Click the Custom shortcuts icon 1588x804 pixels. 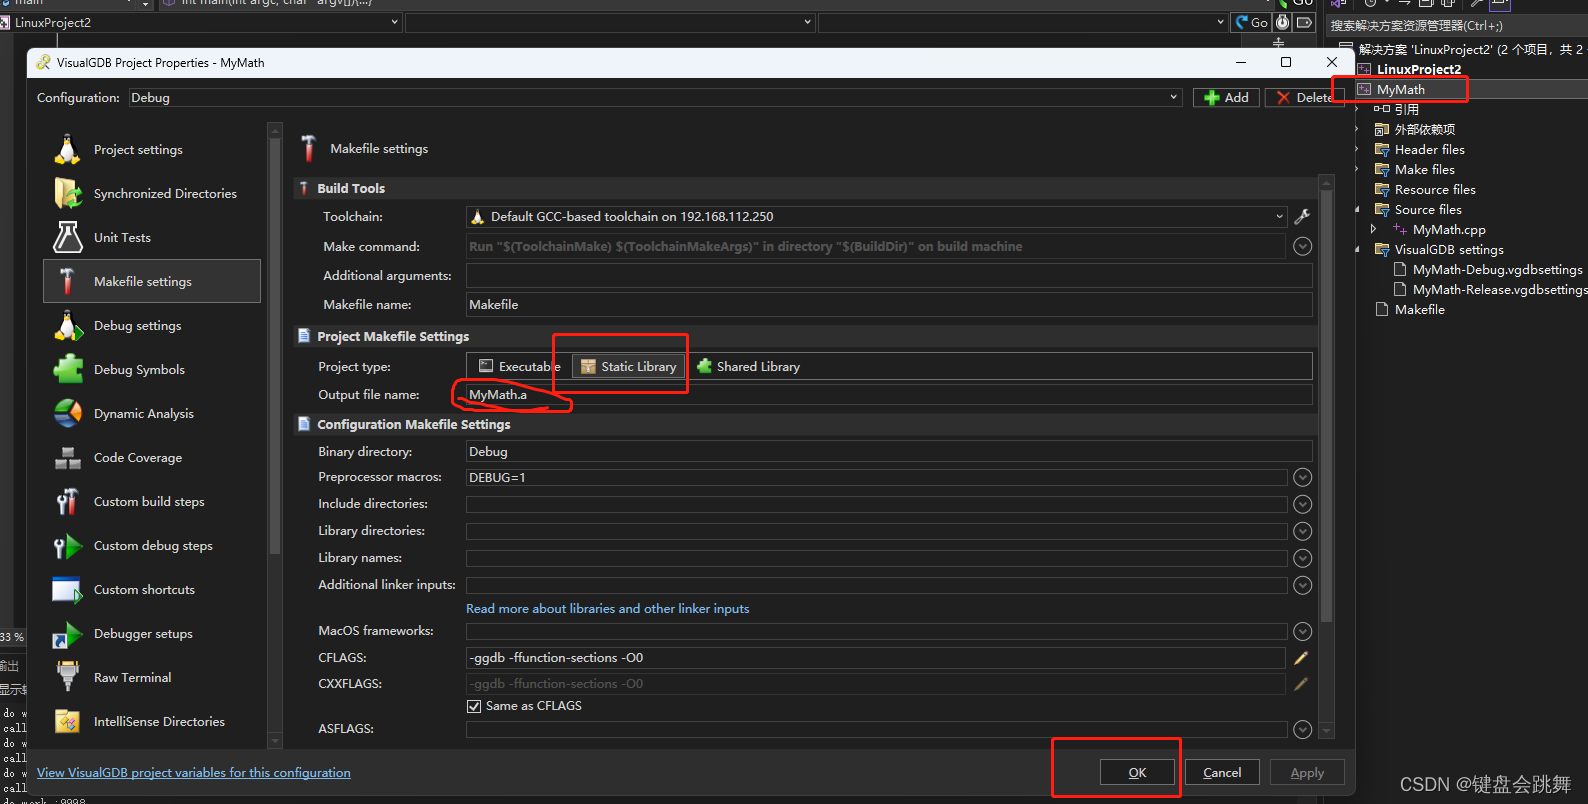point(68,590)
